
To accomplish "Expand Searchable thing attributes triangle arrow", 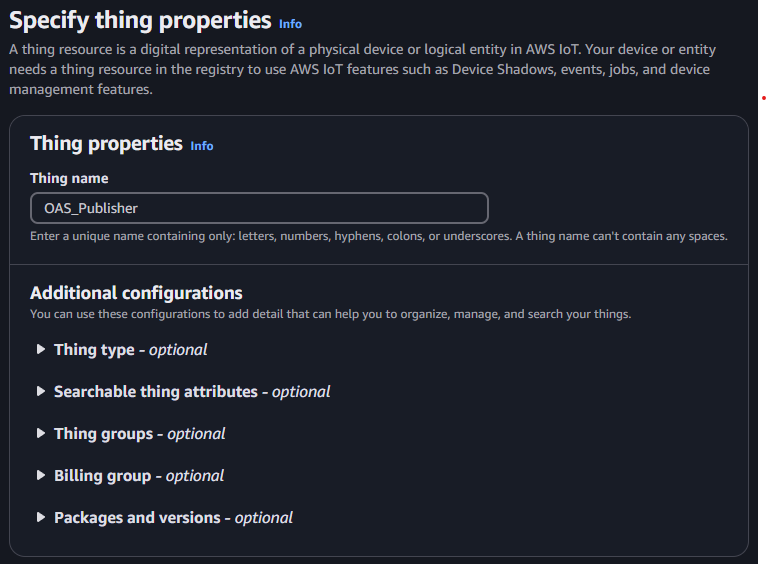I will pyautogui.click(x=41, y=391).
